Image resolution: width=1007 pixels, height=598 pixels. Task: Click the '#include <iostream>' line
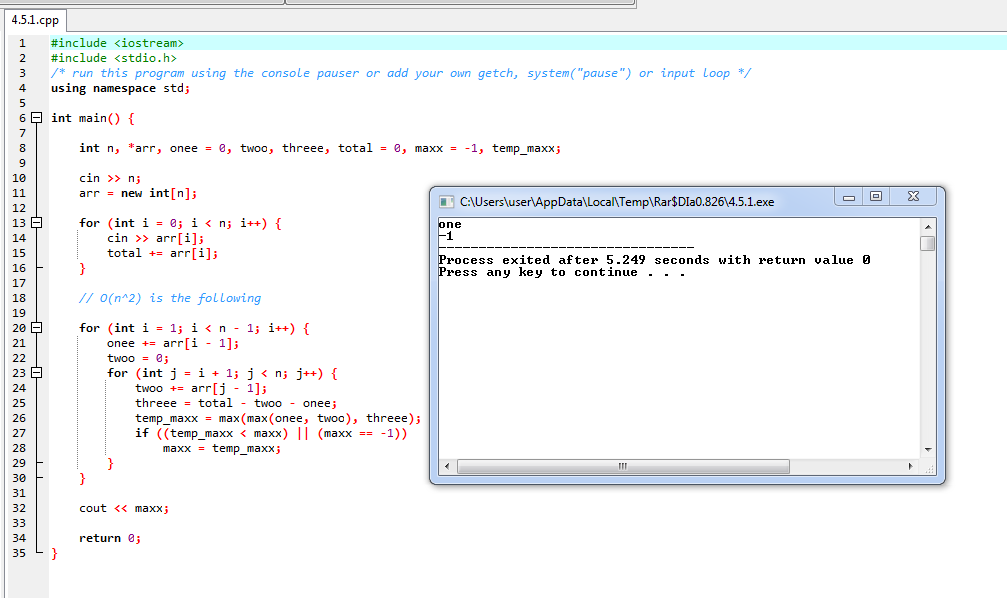(x=118, y=43)
